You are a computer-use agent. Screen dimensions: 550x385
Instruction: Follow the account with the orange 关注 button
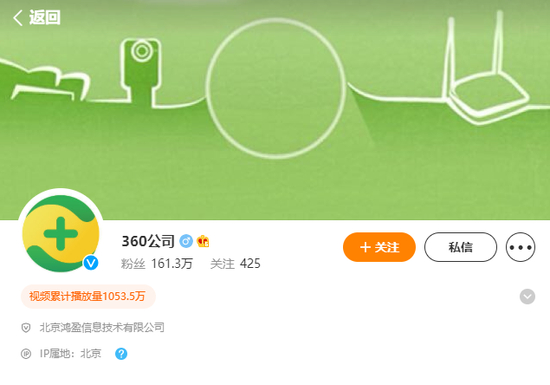tap(379, 247)
